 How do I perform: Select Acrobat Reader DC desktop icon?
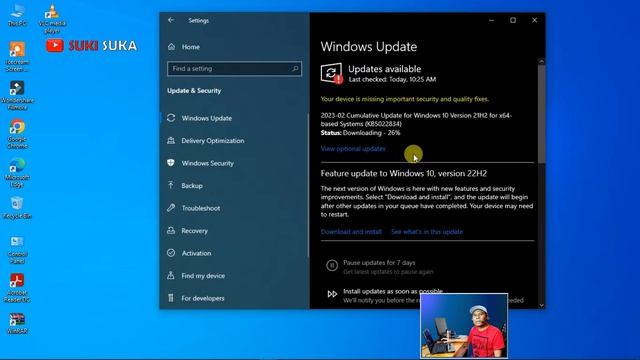coord(17,288)
